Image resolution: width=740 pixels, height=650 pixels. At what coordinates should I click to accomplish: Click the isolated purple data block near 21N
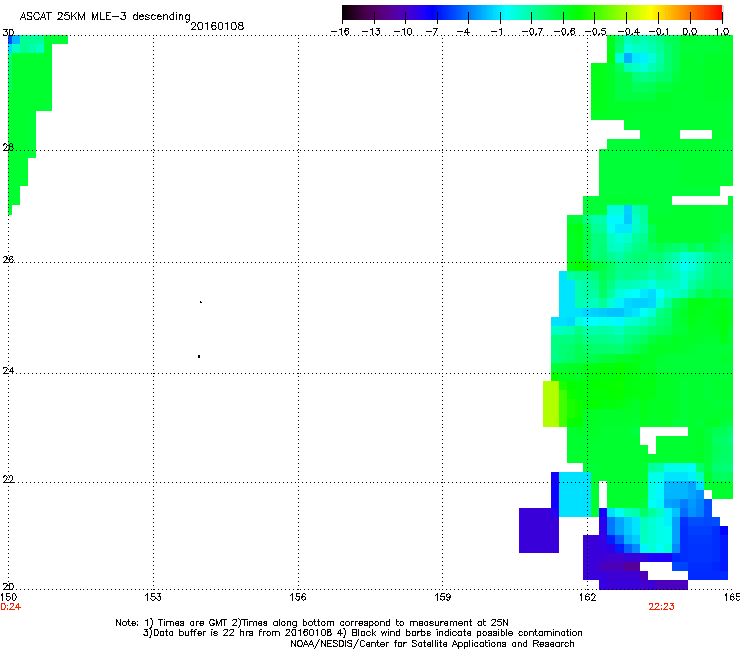point(539,531)
